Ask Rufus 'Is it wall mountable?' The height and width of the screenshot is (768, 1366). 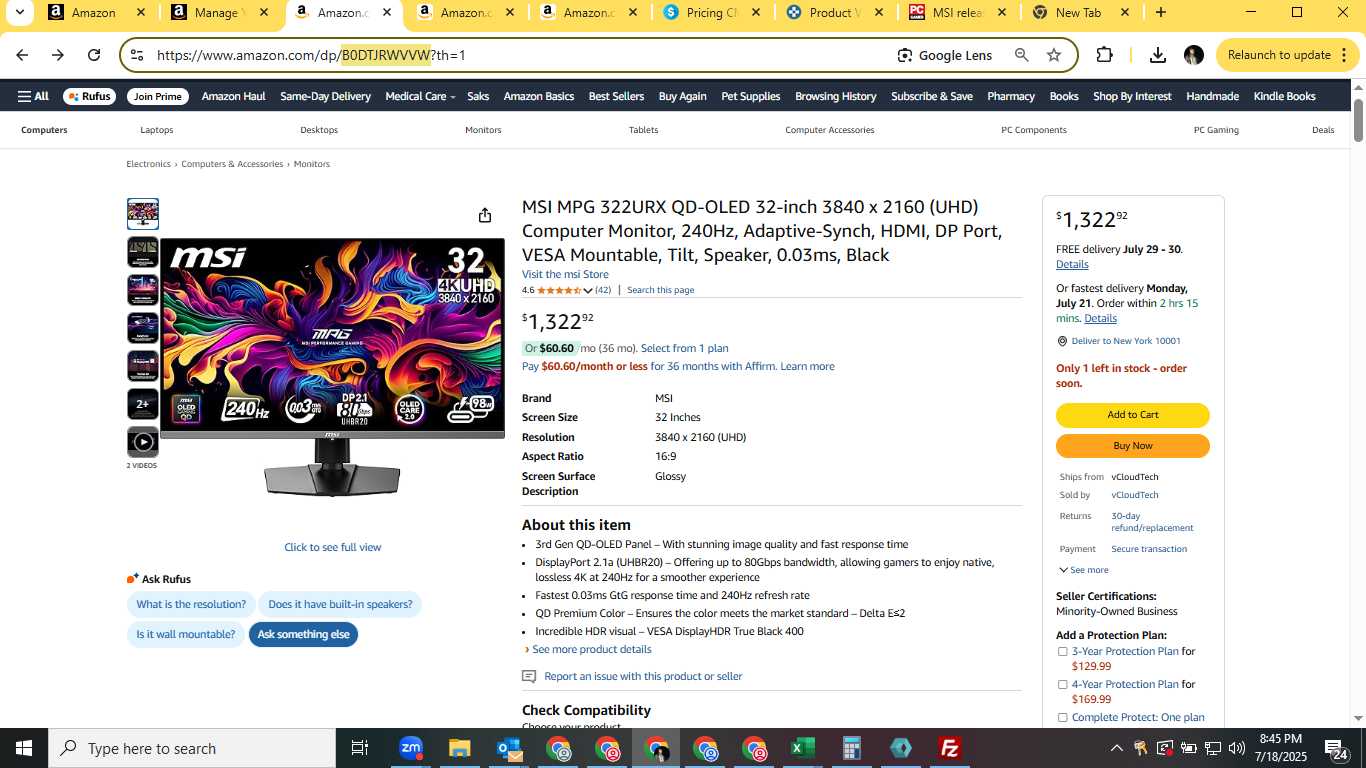[186, 634]
